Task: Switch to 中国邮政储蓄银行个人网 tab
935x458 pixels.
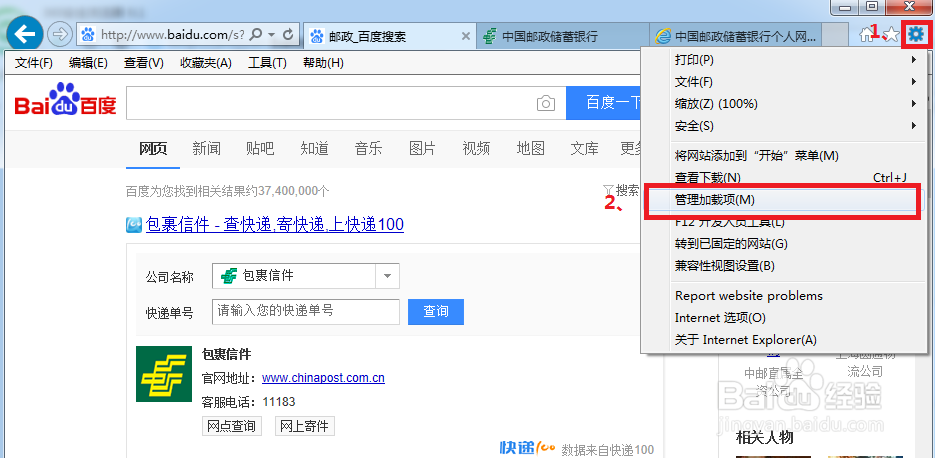Action: pyautogui.click(x=736, y=36)
